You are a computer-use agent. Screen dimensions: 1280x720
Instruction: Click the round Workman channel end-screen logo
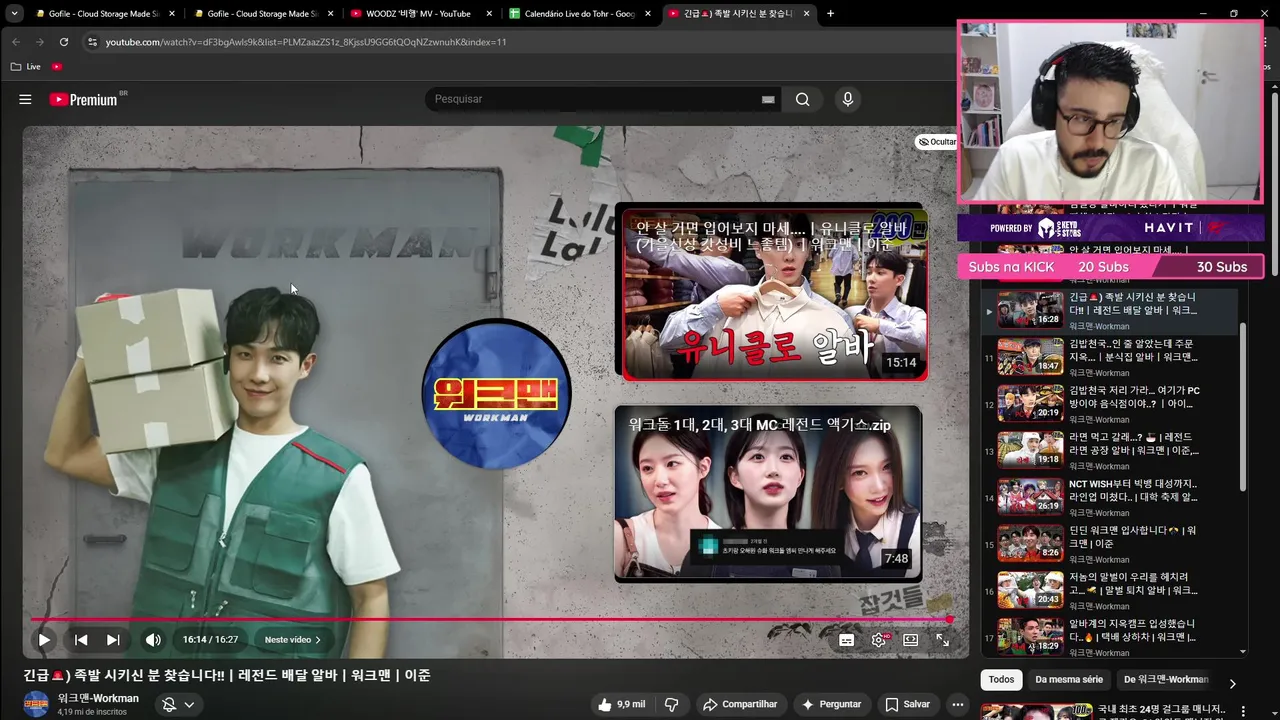pos(496,395)
